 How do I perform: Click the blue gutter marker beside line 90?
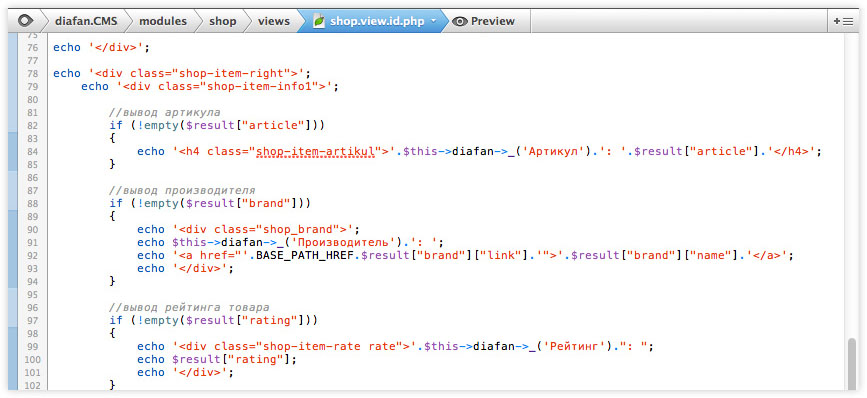[13, 229]
